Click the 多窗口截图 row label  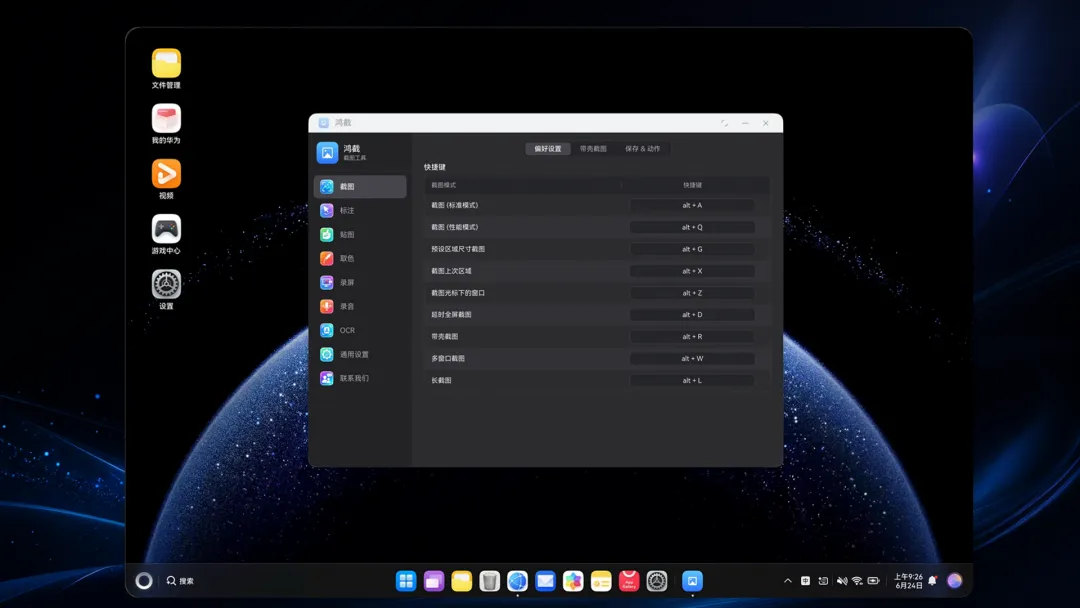point(448,359)
